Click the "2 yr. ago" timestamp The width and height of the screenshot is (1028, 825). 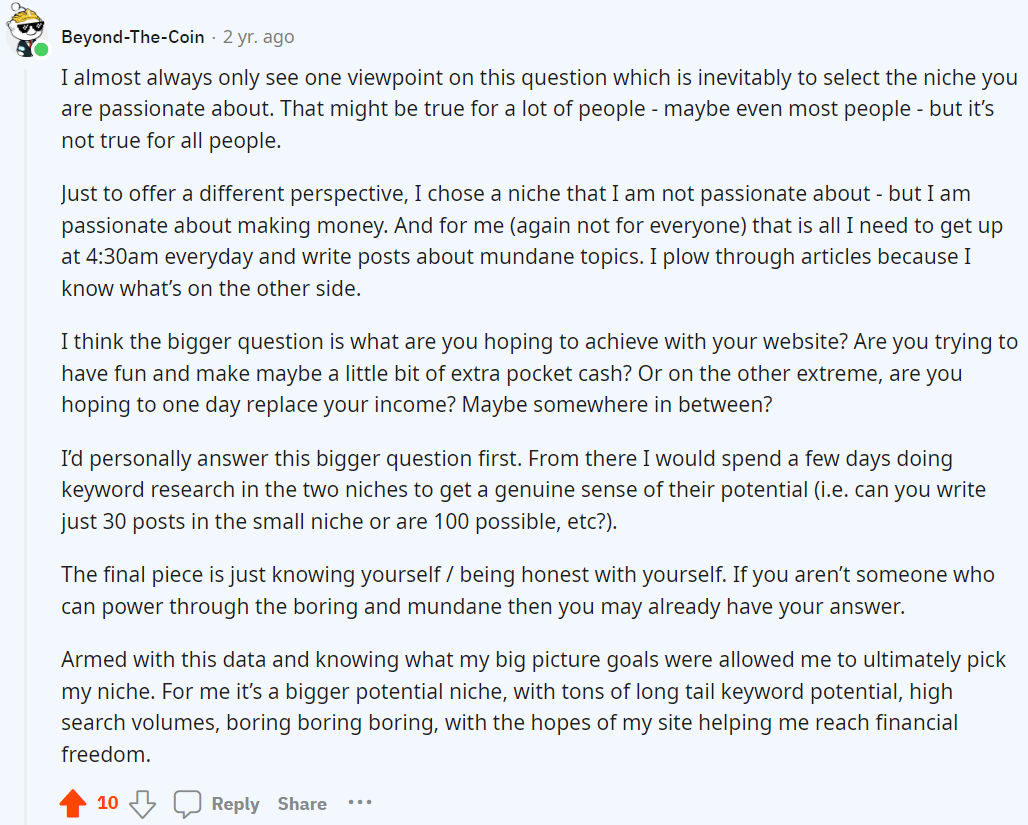click(258, 37)
